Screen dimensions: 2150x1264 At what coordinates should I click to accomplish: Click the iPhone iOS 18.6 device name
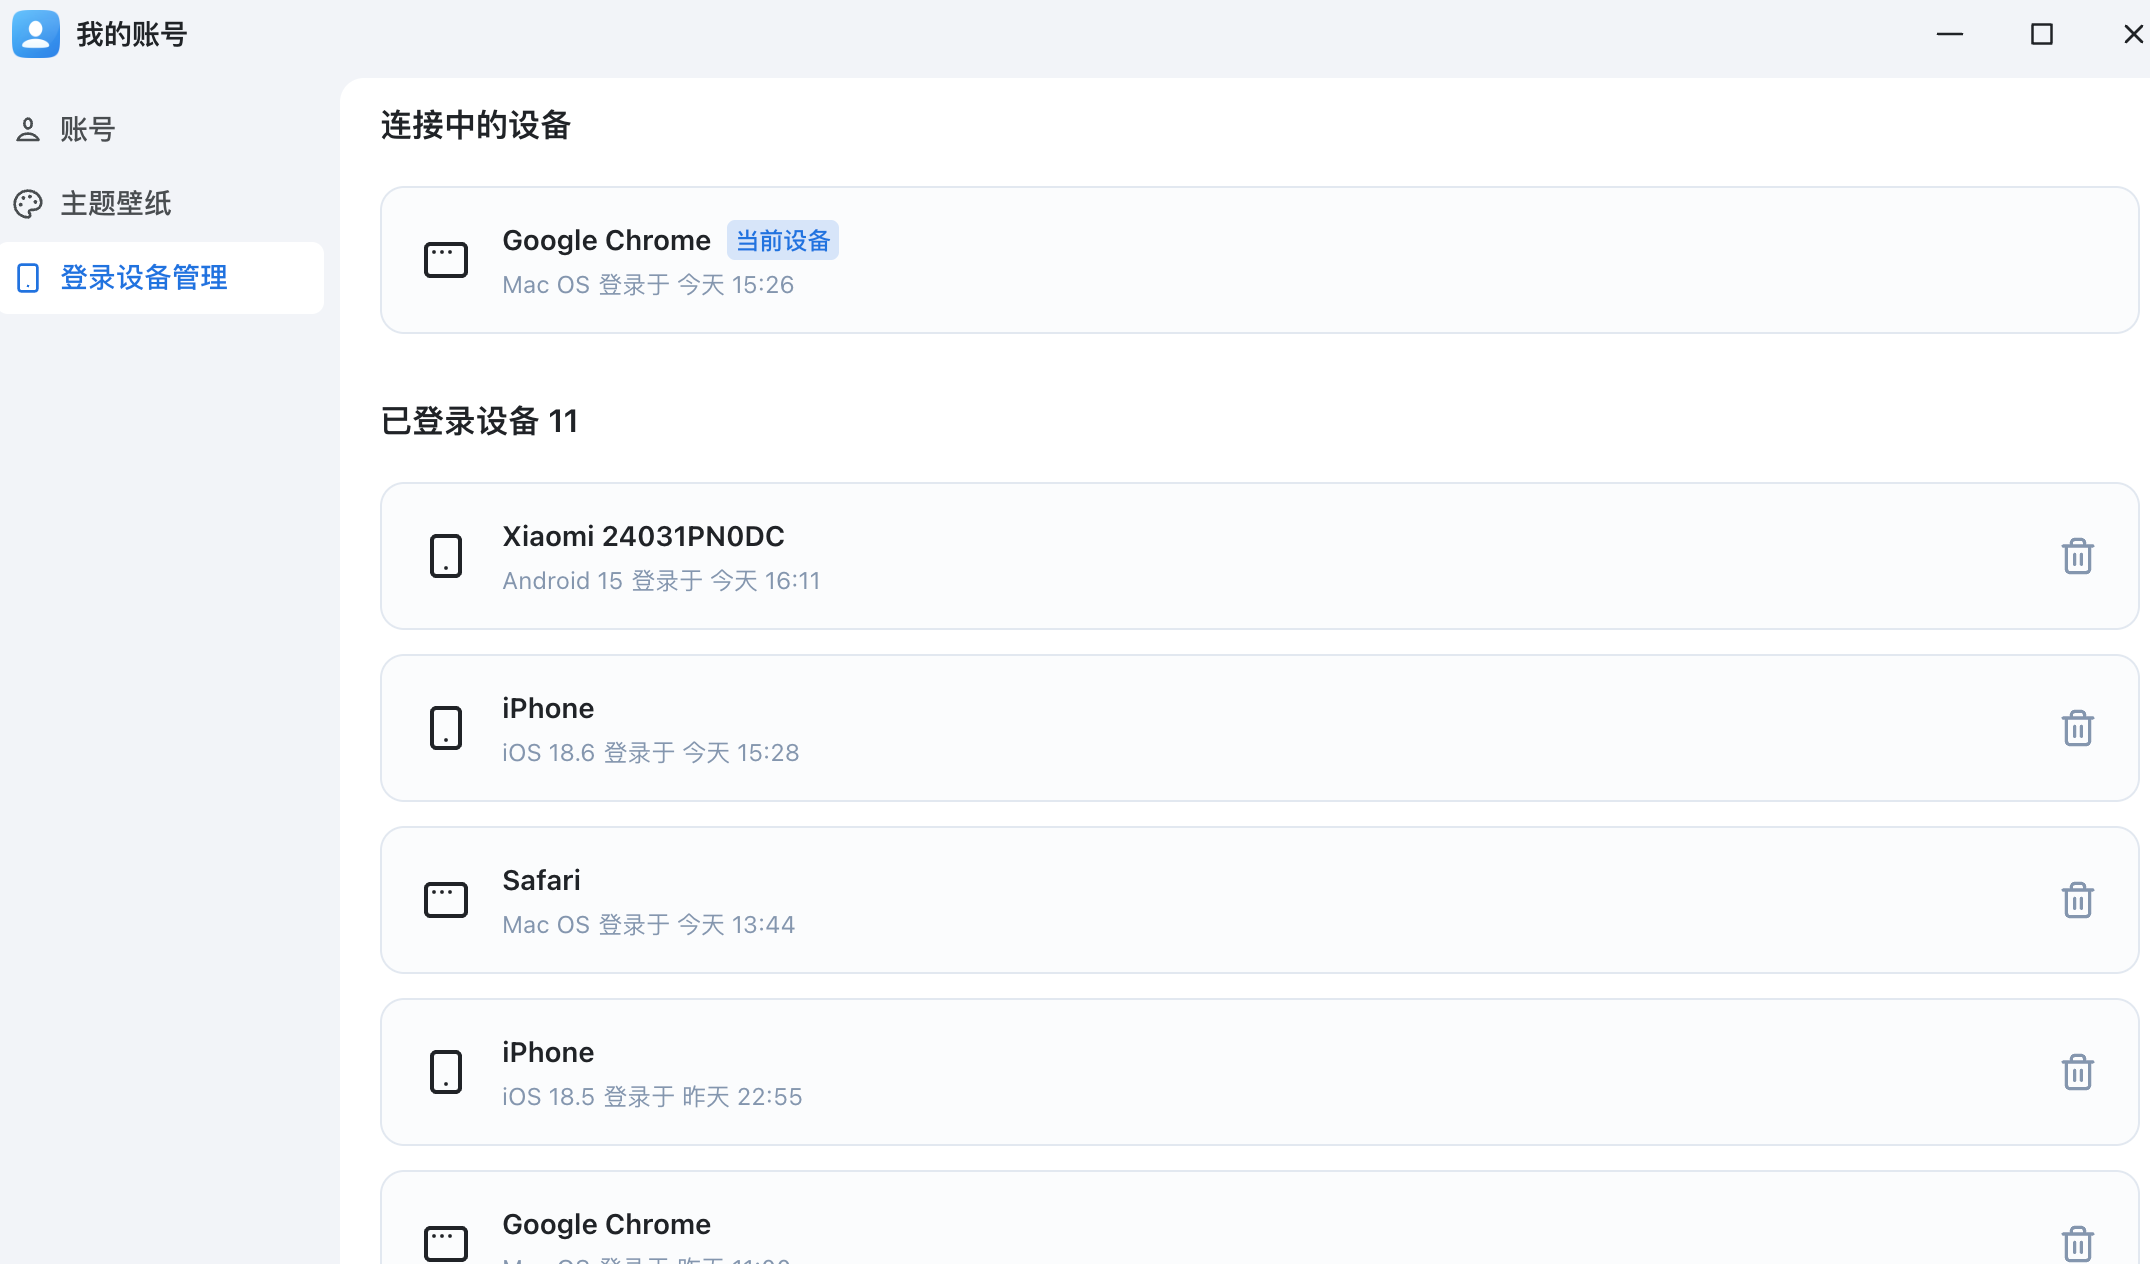click(x=548, y=708)
